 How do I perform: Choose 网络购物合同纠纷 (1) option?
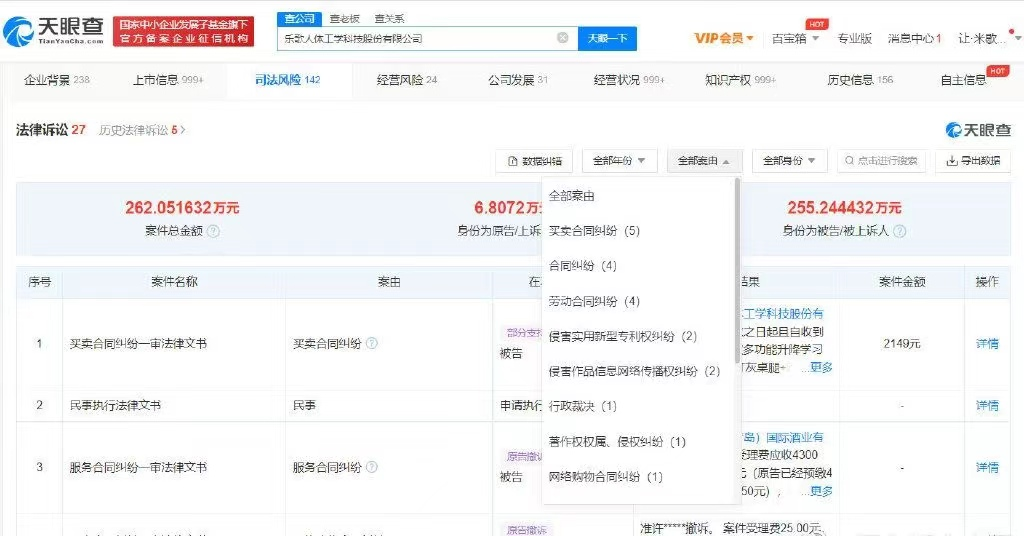(605, 477)
